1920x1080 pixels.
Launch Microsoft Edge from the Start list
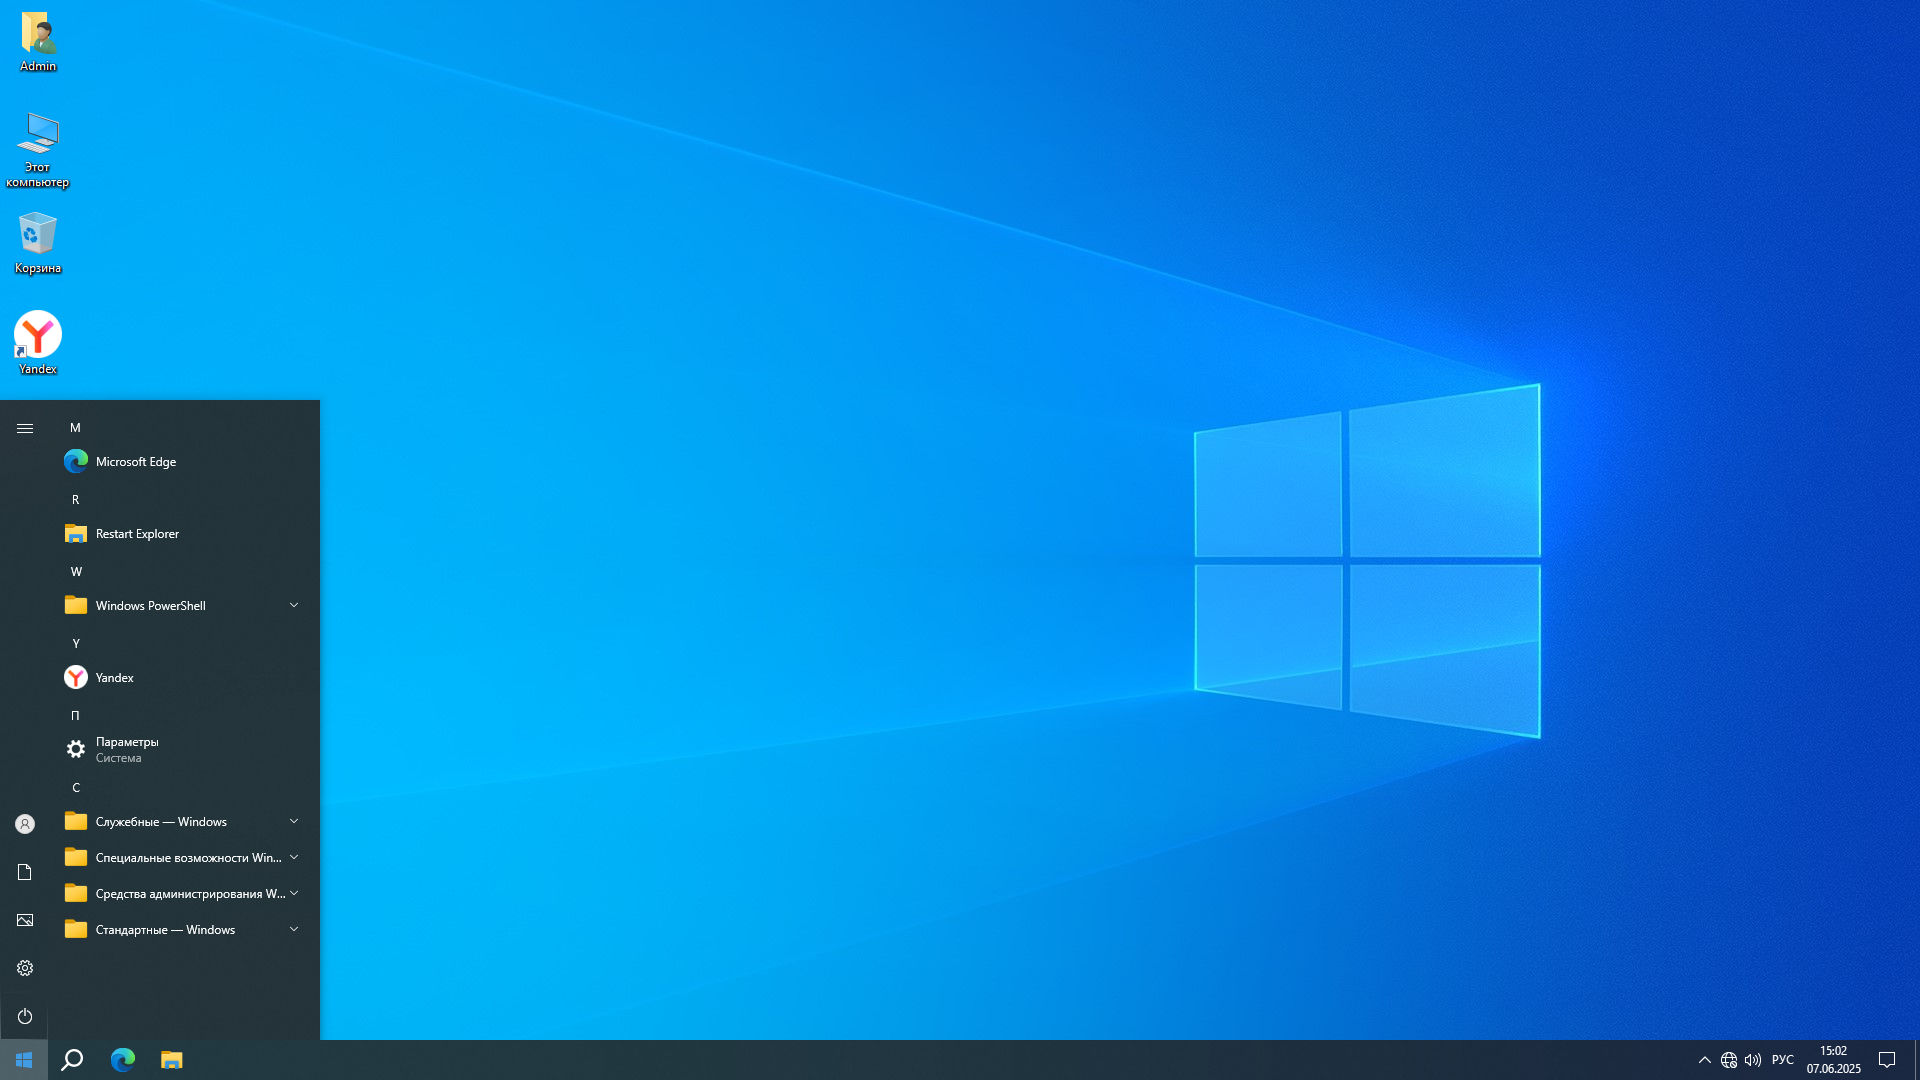coord(136,462)
